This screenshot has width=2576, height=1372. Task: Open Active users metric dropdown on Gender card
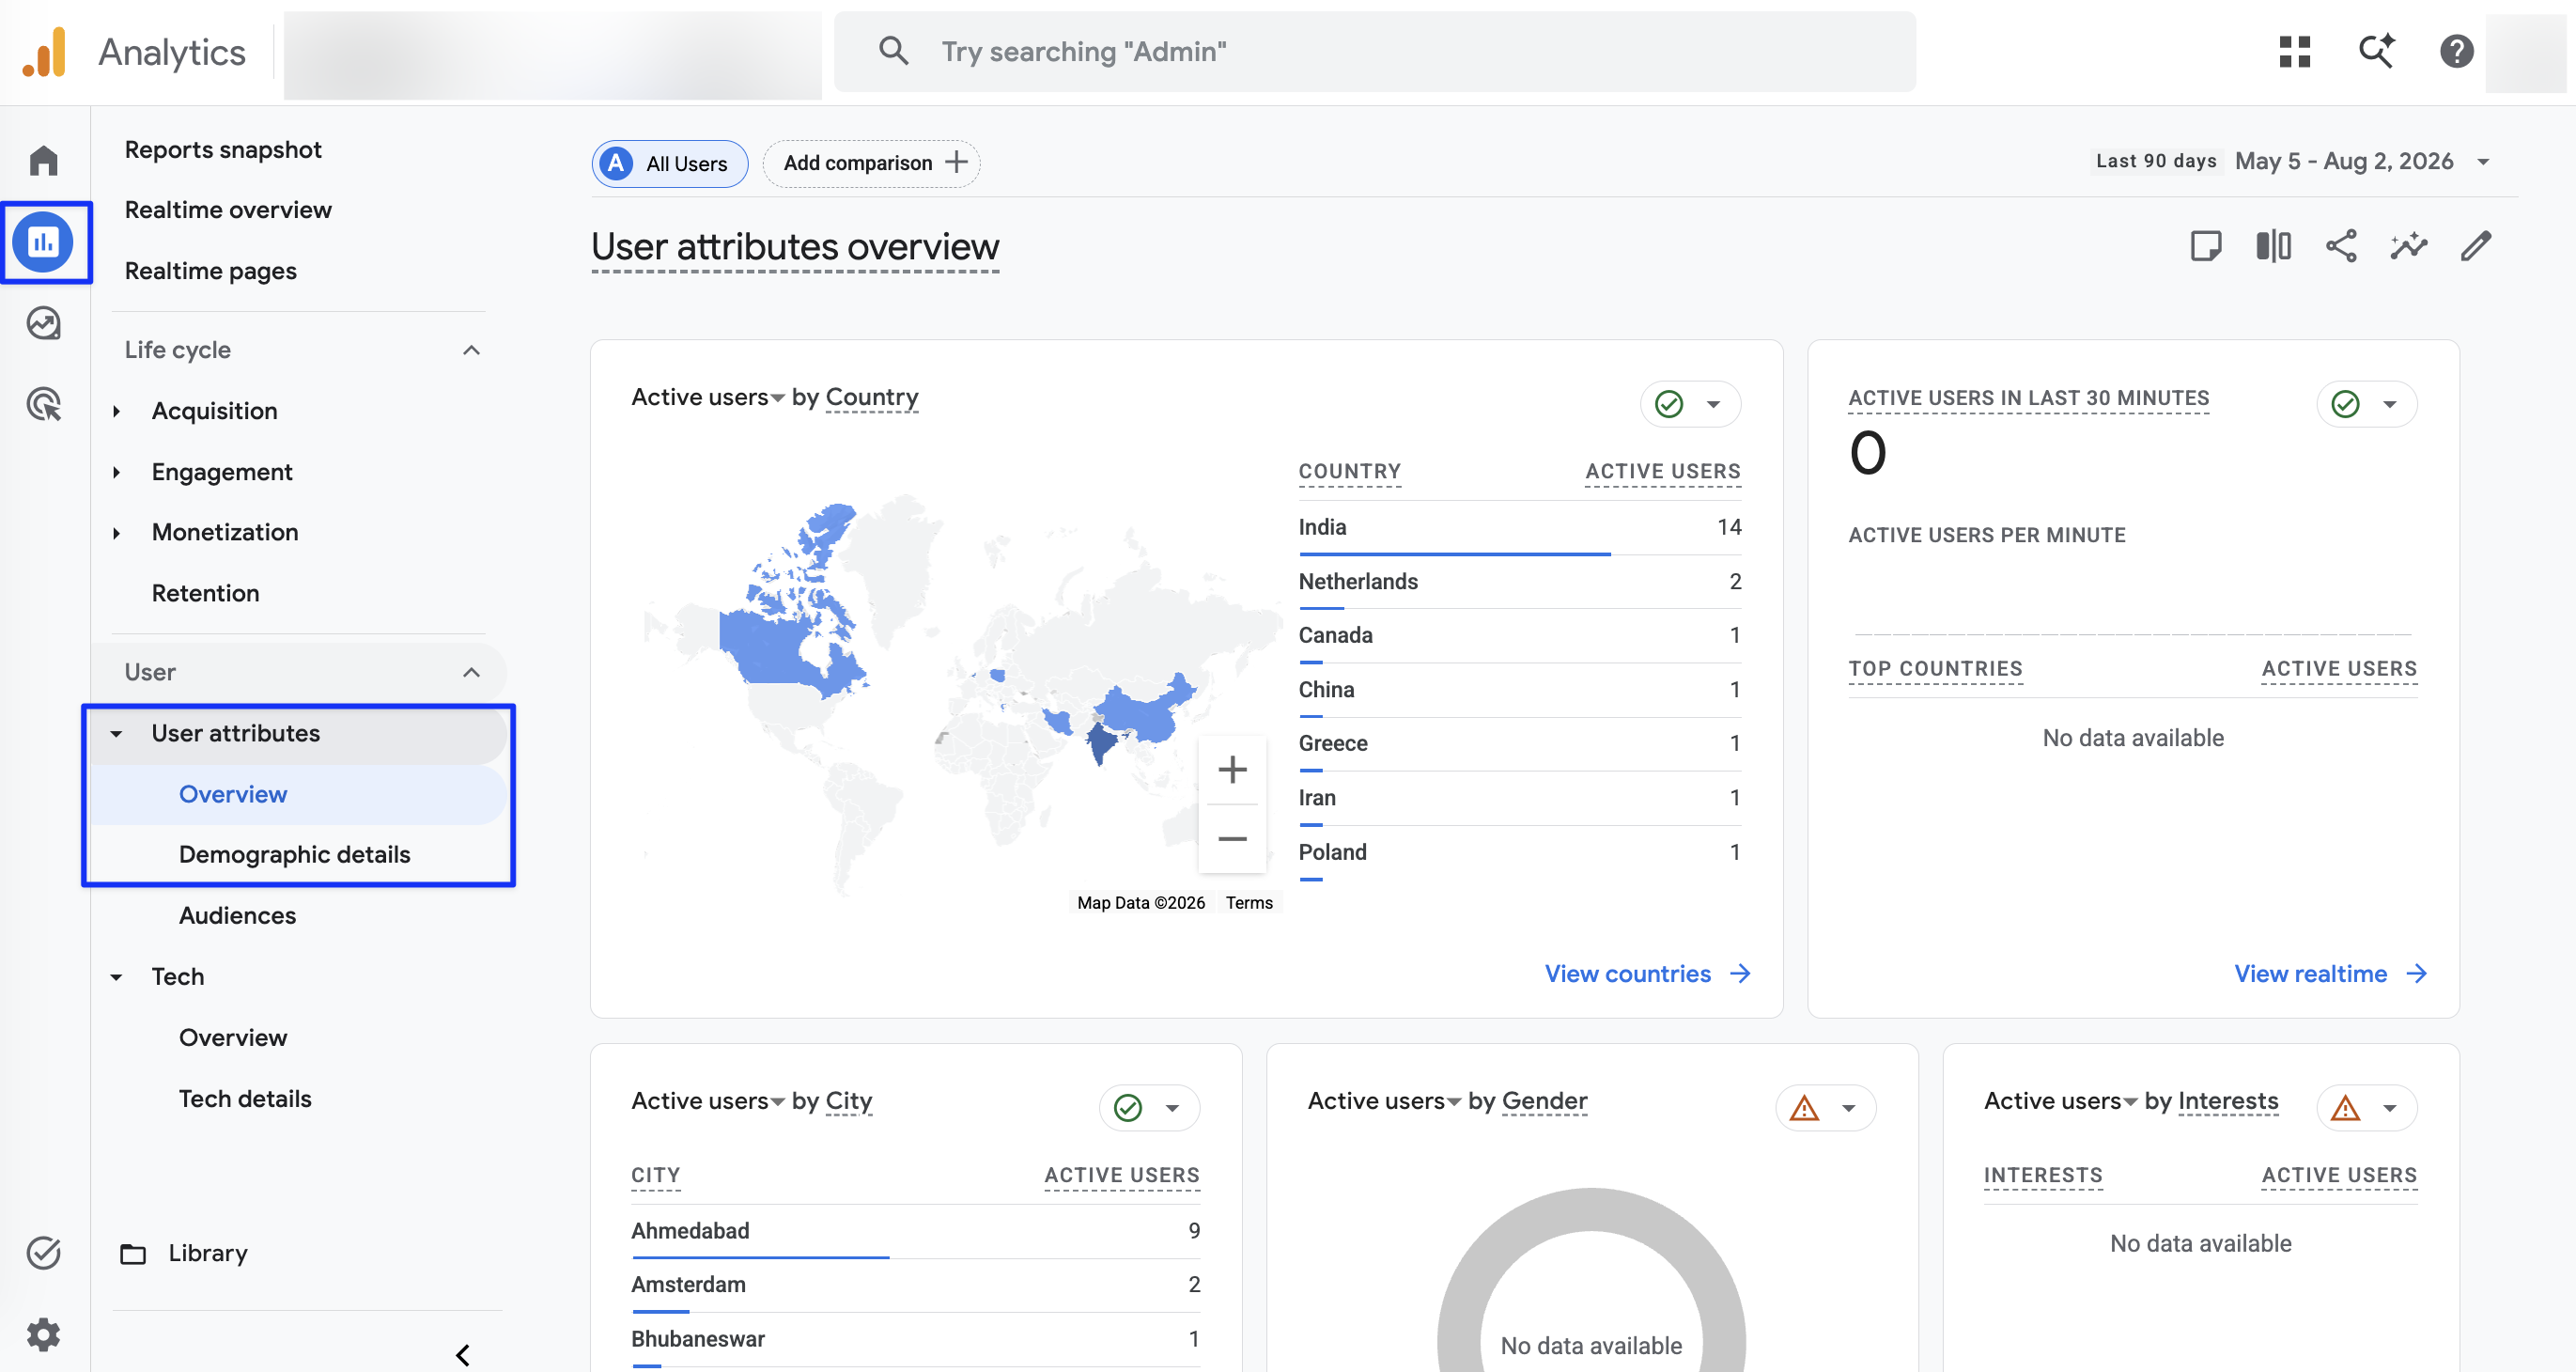pos(1454,1103)
